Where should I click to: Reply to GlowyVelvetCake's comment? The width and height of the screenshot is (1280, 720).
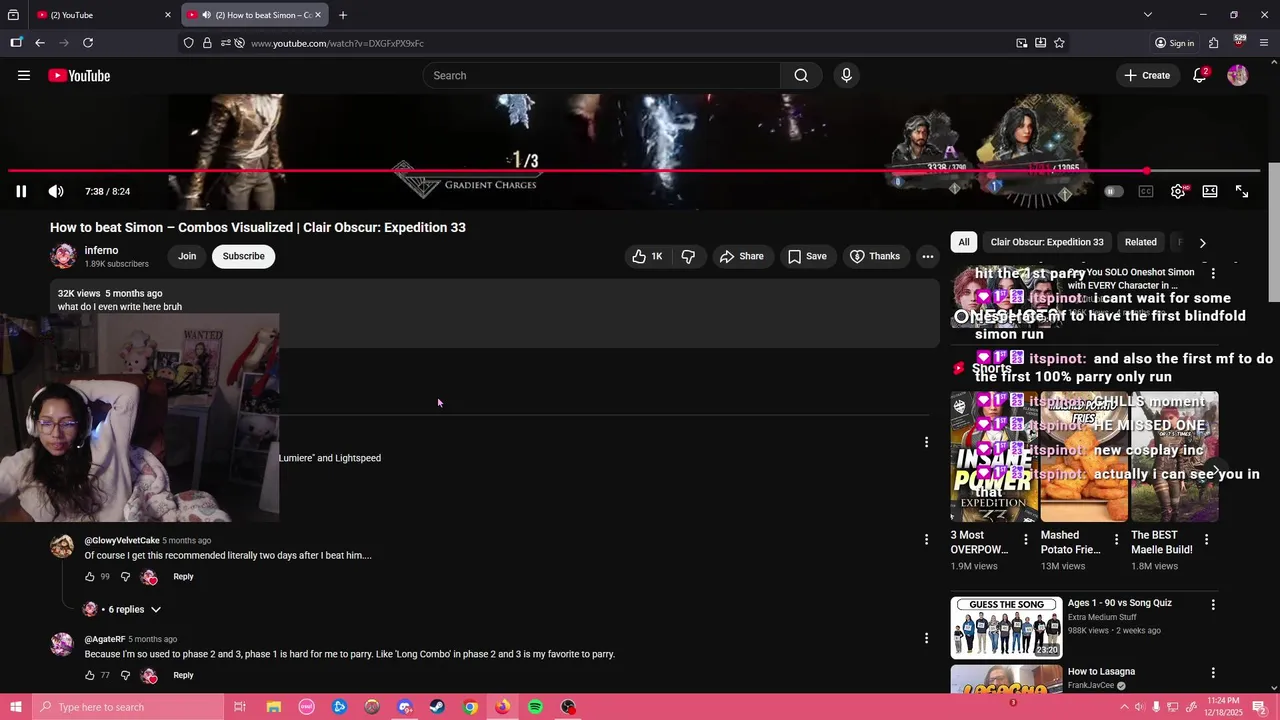183,577
